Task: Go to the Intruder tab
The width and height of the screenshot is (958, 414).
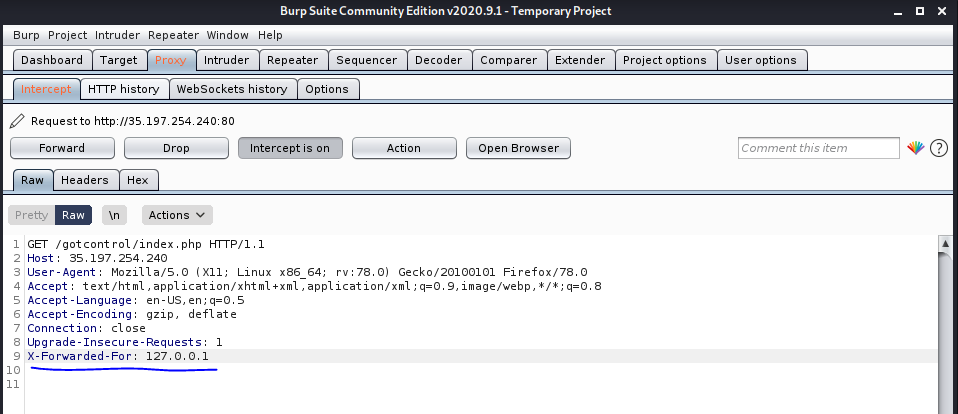Action: (x=227, y=60)
